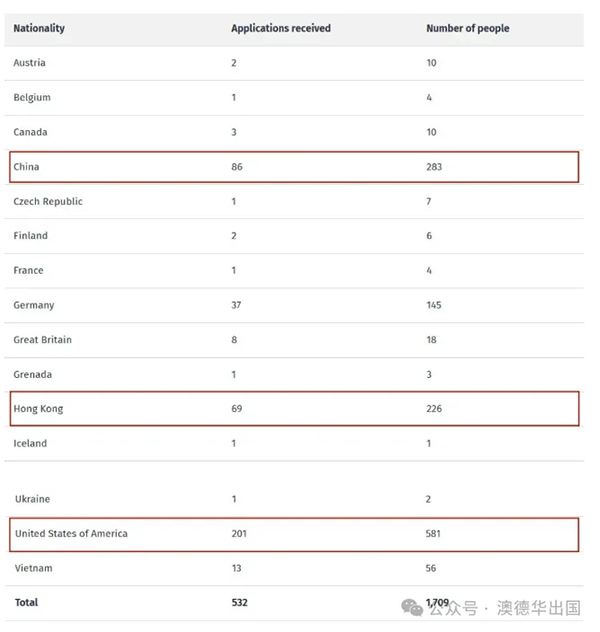
Task: Click the Number of people column header
Action: tap(467, 28)
